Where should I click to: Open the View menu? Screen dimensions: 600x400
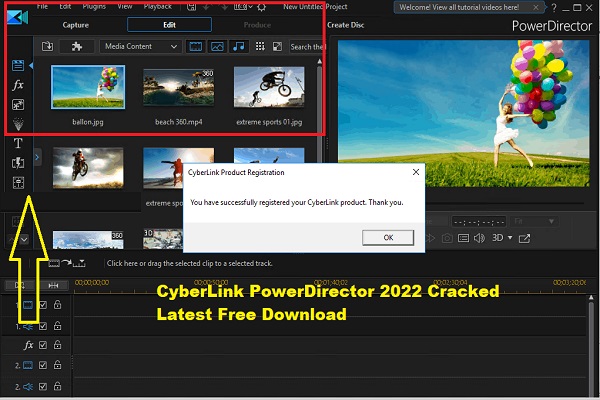(125, 7)
